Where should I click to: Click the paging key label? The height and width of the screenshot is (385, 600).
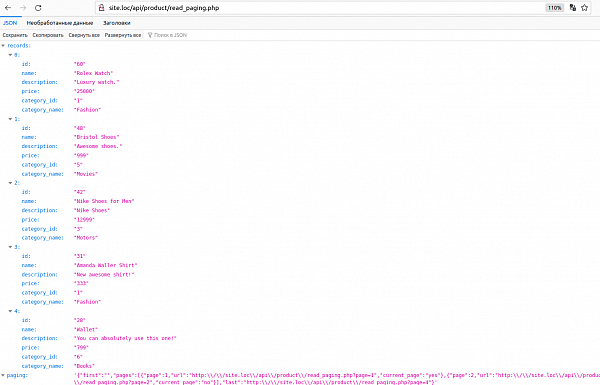pos(17,375)
